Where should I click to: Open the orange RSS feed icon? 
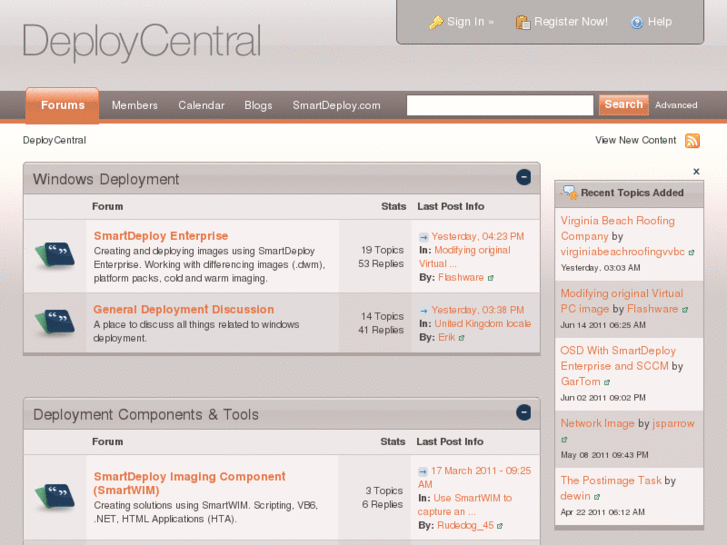point(692,141)
